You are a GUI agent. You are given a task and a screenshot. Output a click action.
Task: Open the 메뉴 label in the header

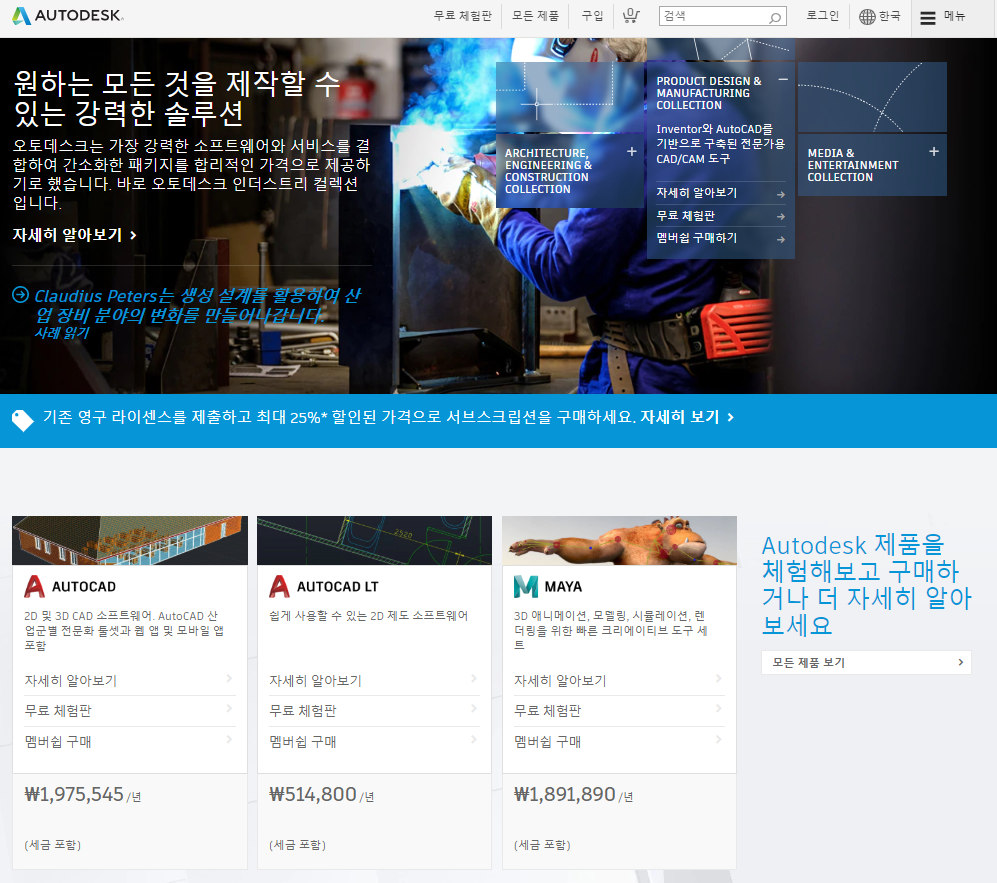[954, 16]
